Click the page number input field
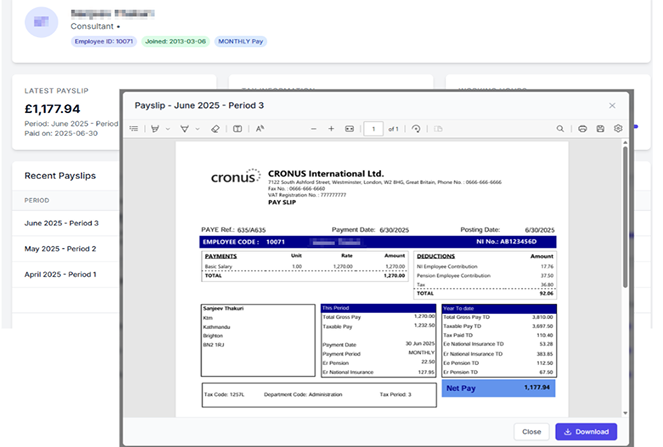 point(373,129)
